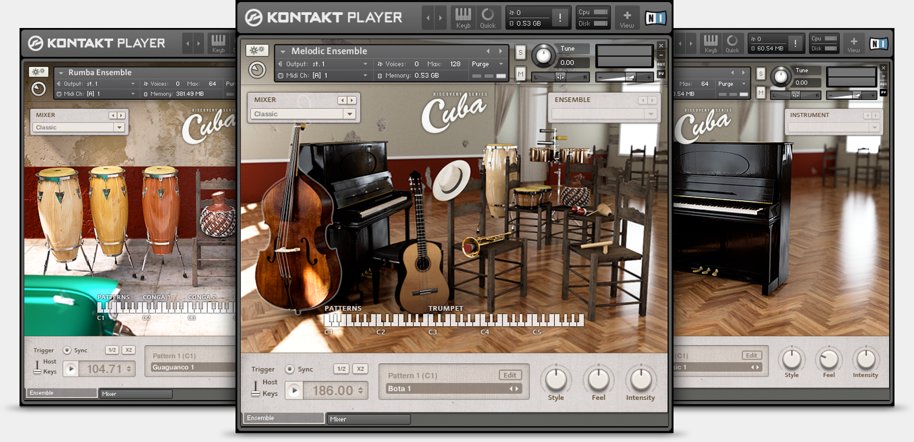Click the double bass in the room
Image resolution: width=914 pixels, height=442 pixels.
296,233
